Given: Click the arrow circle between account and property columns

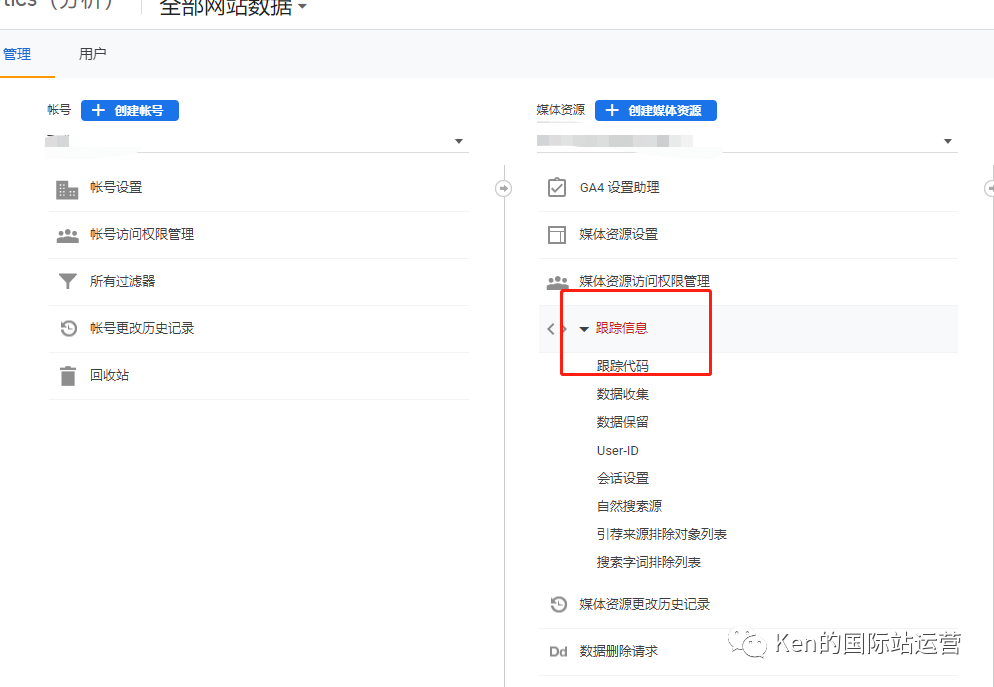Looking at the screenshot, I should (503, 187).
